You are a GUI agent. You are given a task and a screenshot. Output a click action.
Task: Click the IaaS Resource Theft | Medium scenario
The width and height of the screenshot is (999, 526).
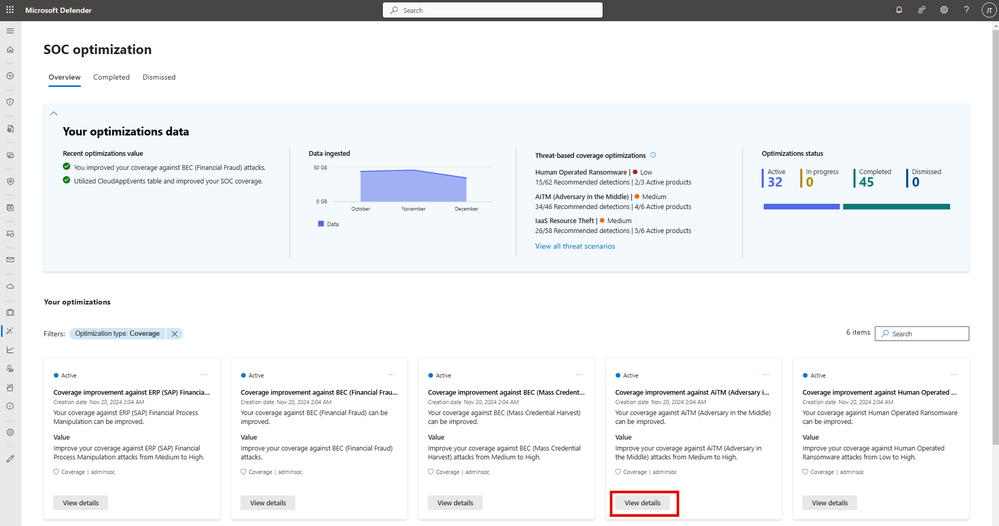584,221
